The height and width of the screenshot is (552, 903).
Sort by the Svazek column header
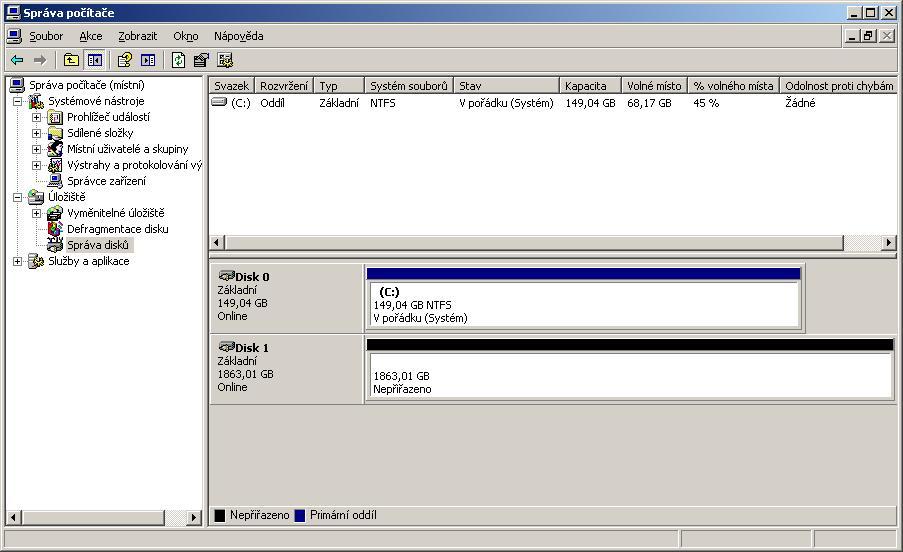pyautogui.click(x=232, y=86)
